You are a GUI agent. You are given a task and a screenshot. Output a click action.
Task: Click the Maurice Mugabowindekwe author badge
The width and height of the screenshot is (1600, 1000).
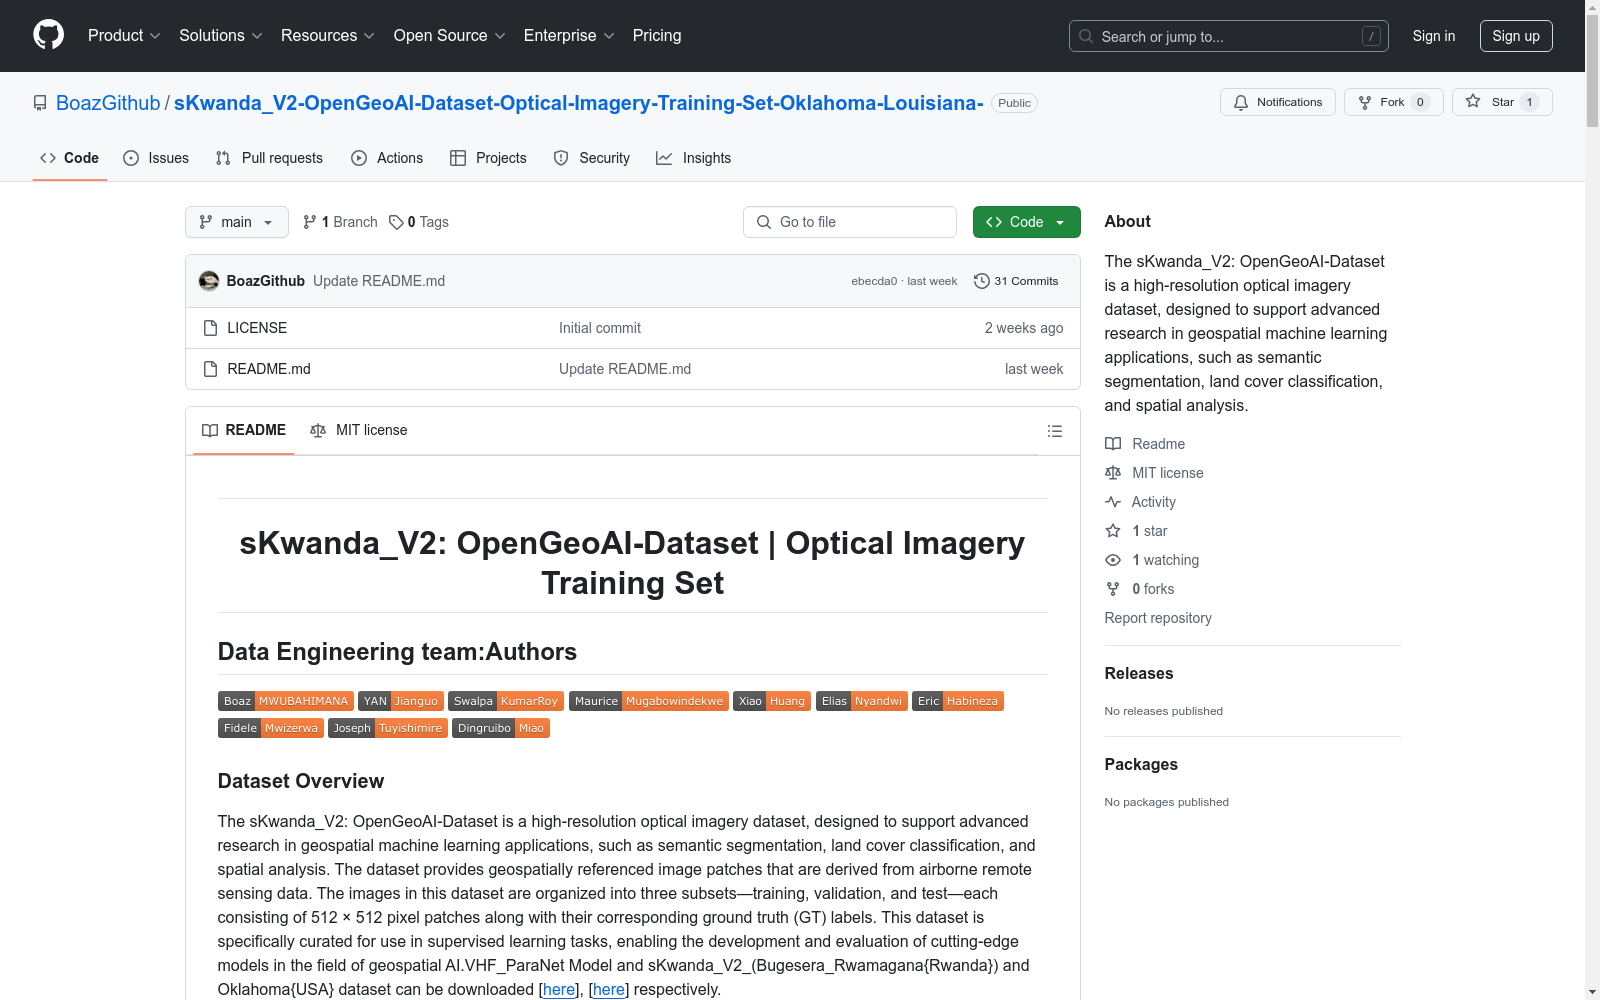tap(649, 701)
